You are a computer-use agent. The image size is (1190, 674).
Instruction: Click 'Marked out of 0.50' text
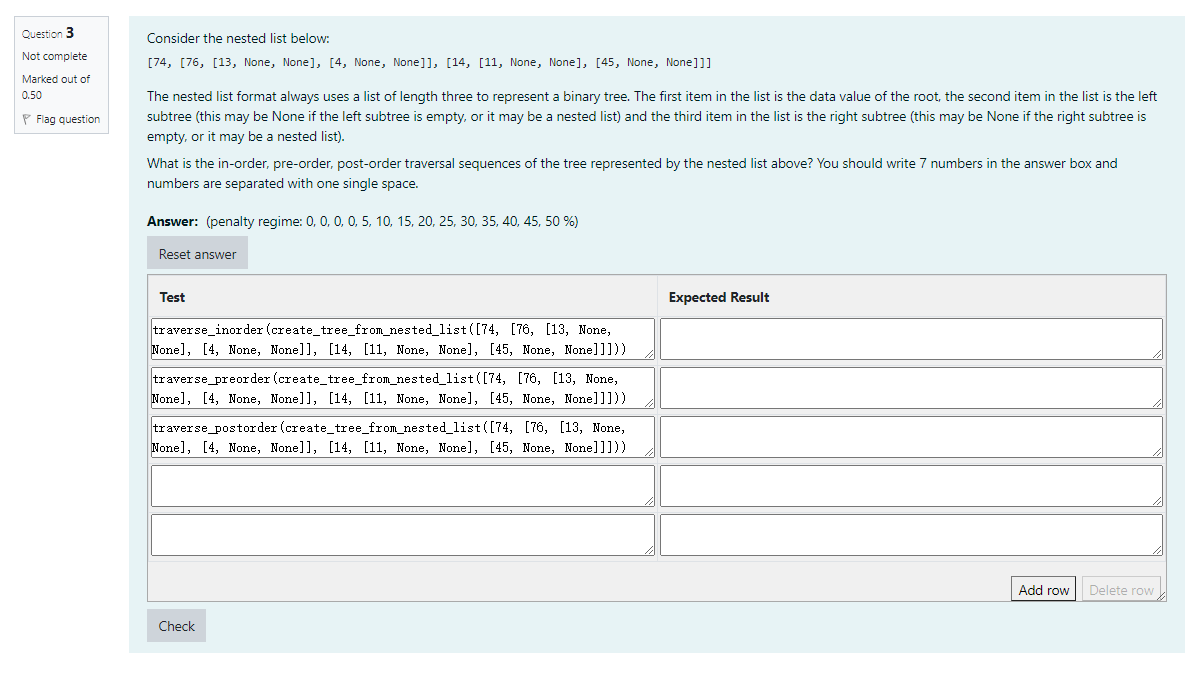pos(55,87)
